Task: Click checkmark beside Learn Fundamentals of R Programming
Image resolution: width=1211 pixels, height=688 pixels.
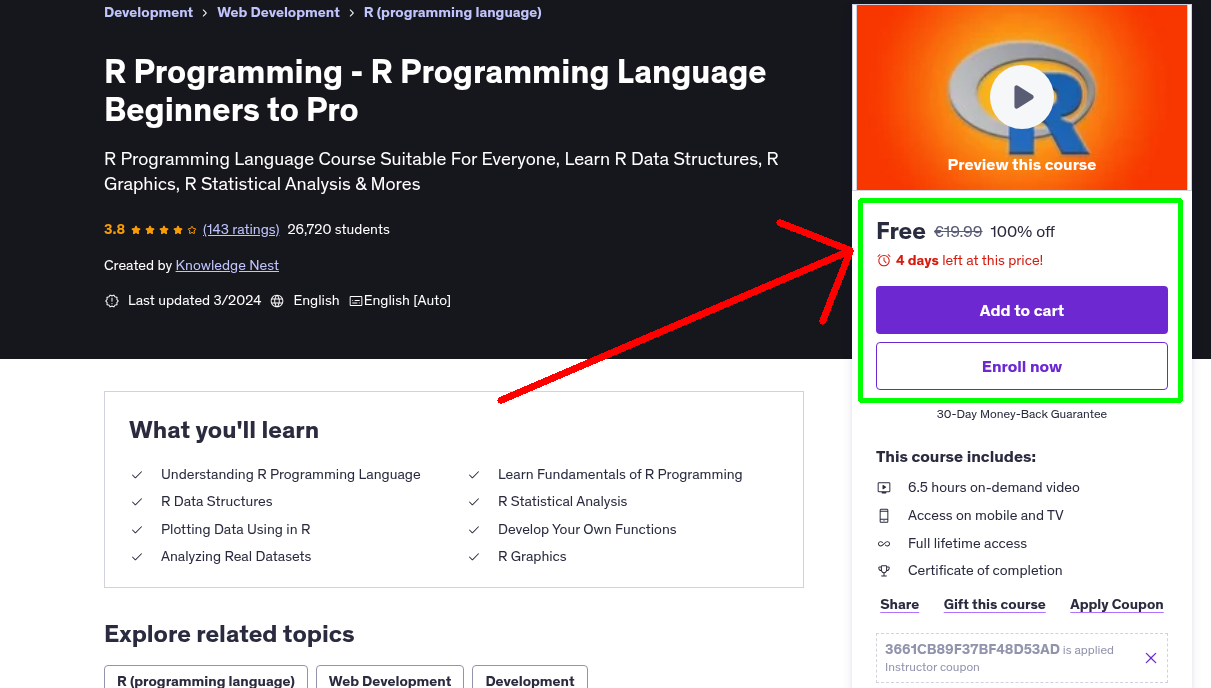Action: 474,474
